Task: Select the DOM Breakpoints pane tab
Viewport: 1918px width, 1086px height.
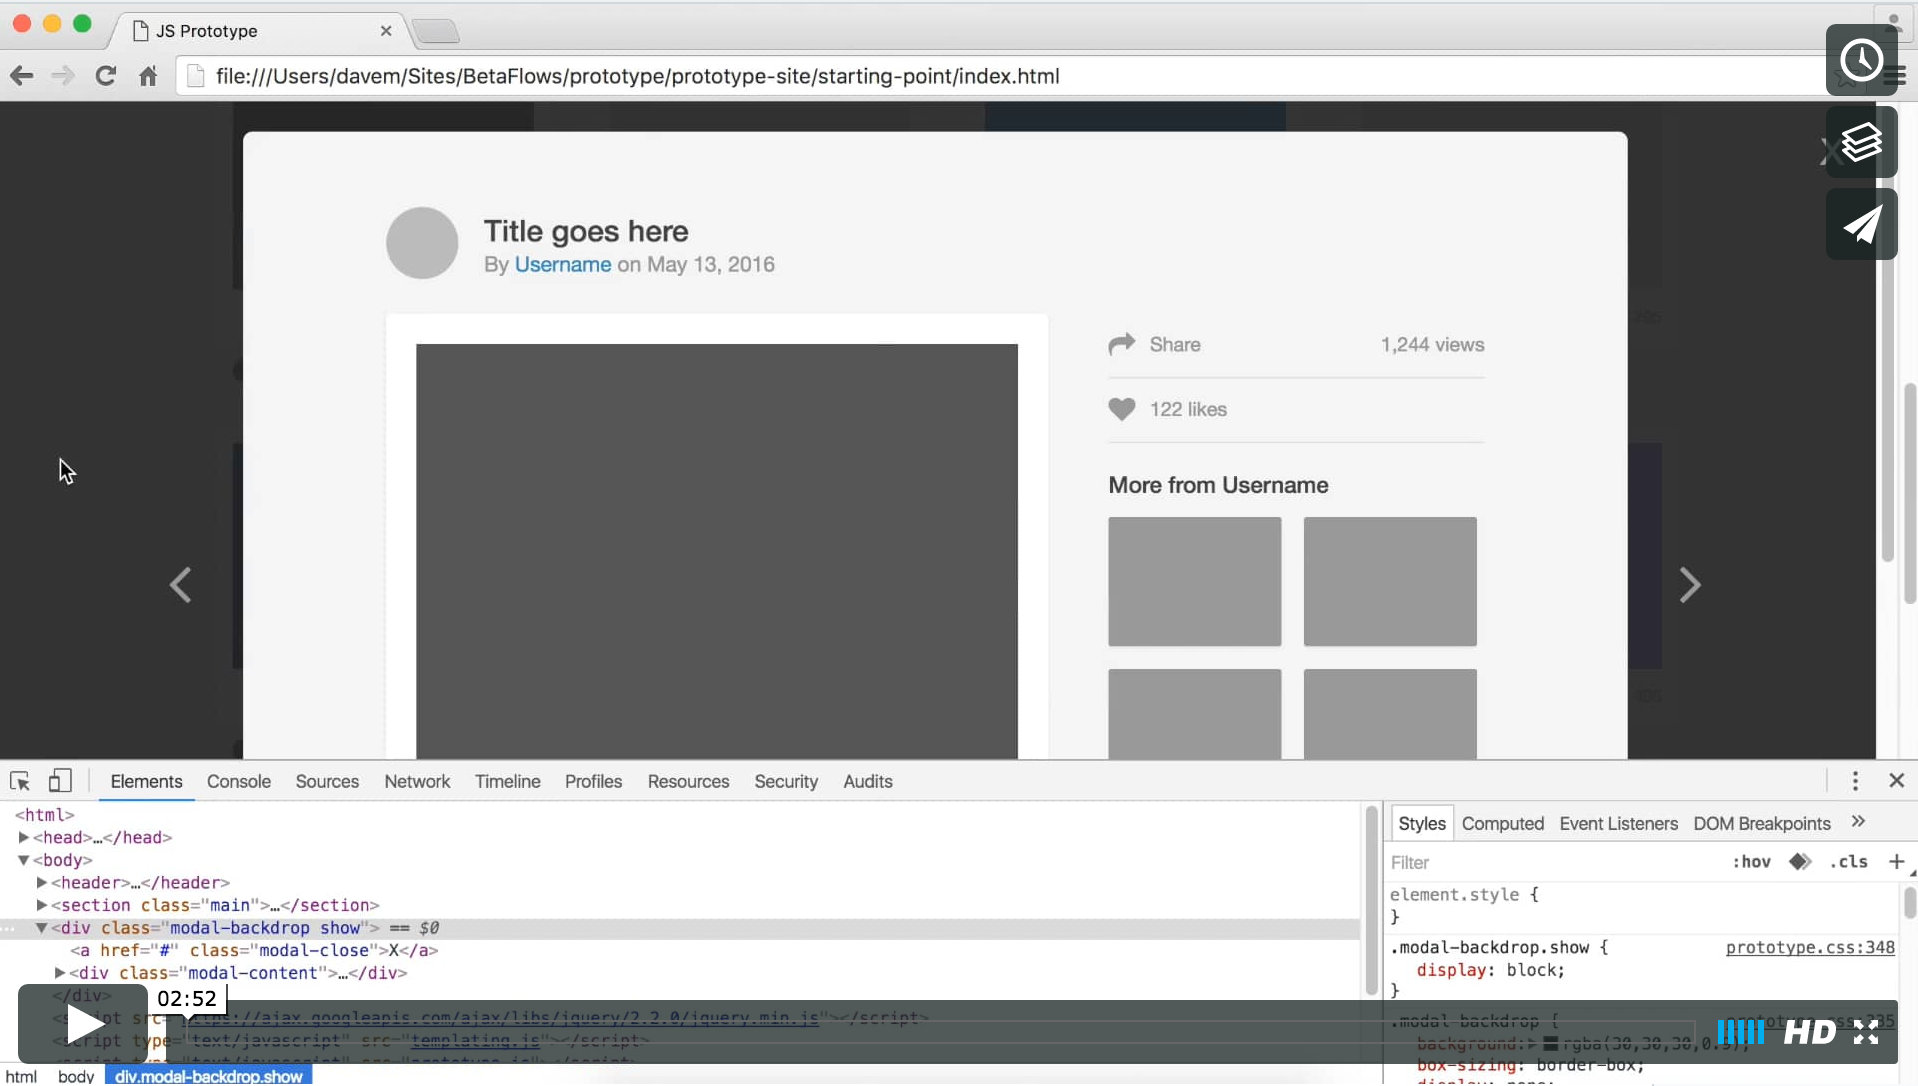Action: pos(1762,823)
